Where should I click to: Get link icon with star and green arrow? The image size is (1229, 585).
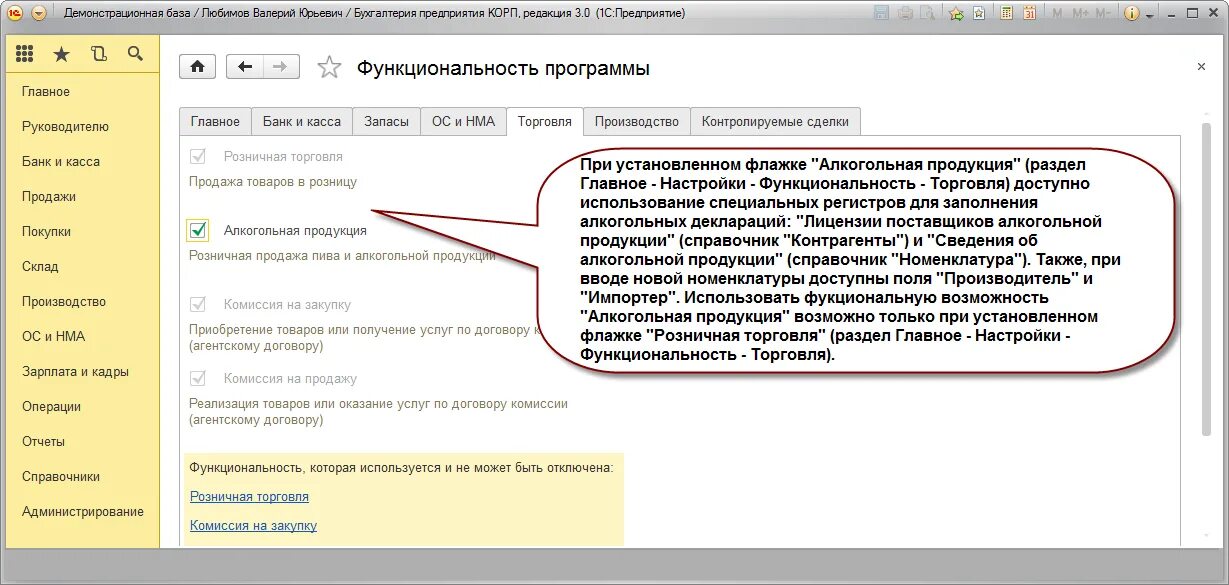[x=956, y=14]
